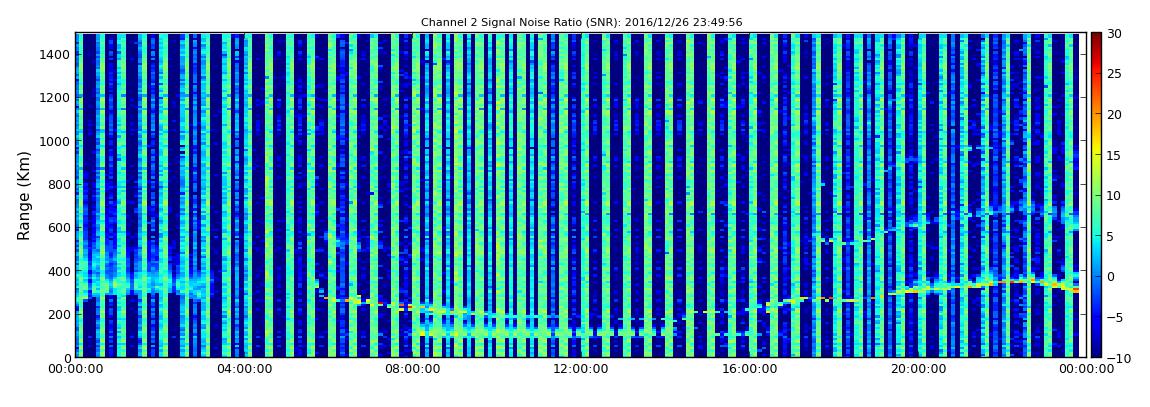
Task: Click the 08:00:00 time axis label
Action: 412,370
